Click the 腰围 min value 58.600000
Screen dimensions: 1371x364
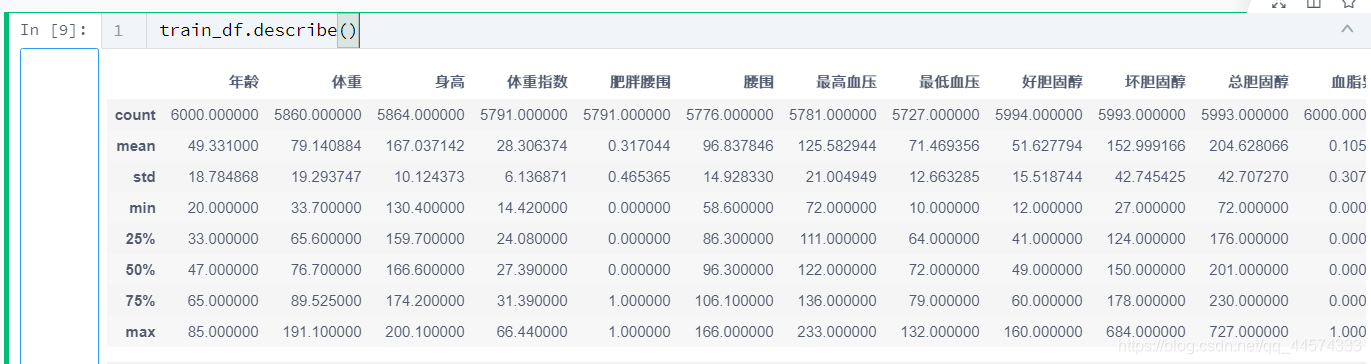tap(738, 208)
